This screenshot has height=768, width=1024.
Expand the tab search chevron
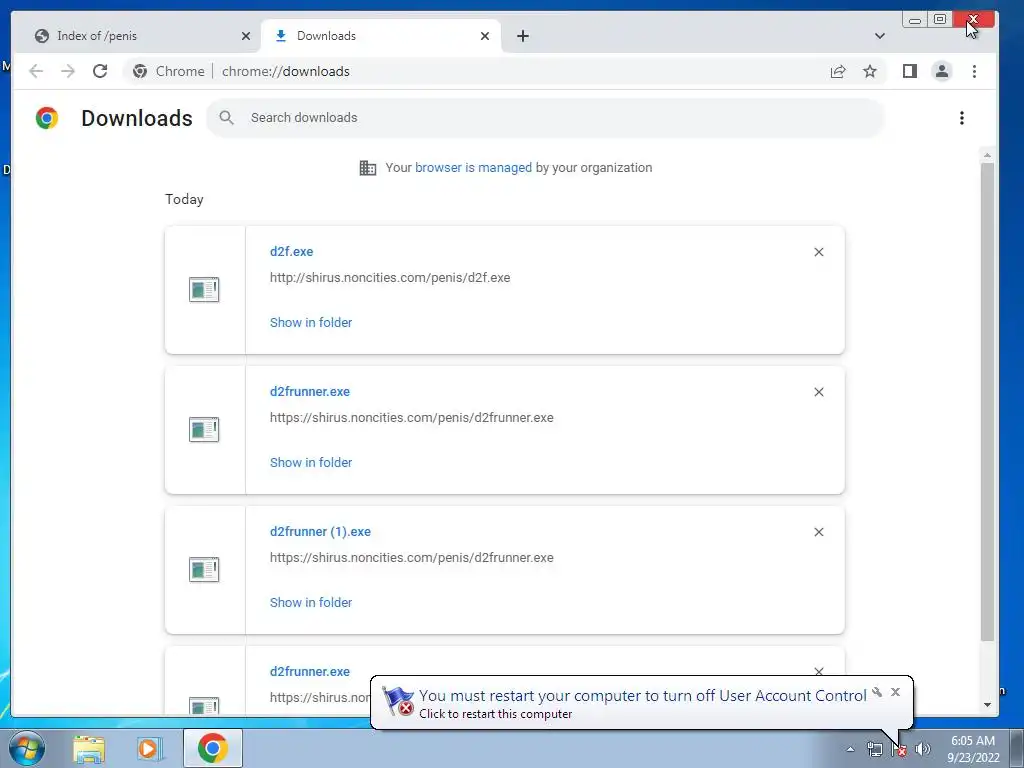tap(880, 36)
